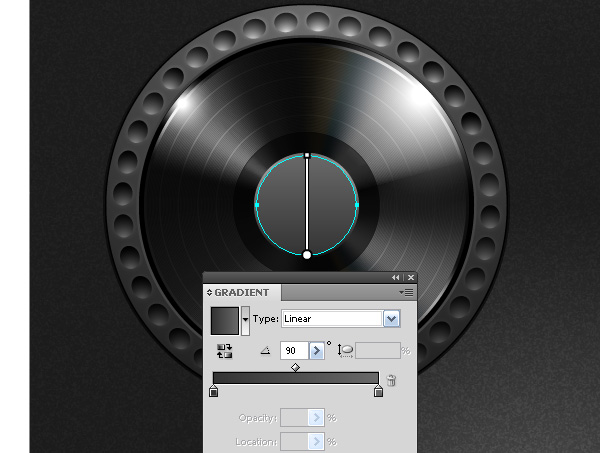
Task: Select the right gradient color stop
Action: click(378, 391)
